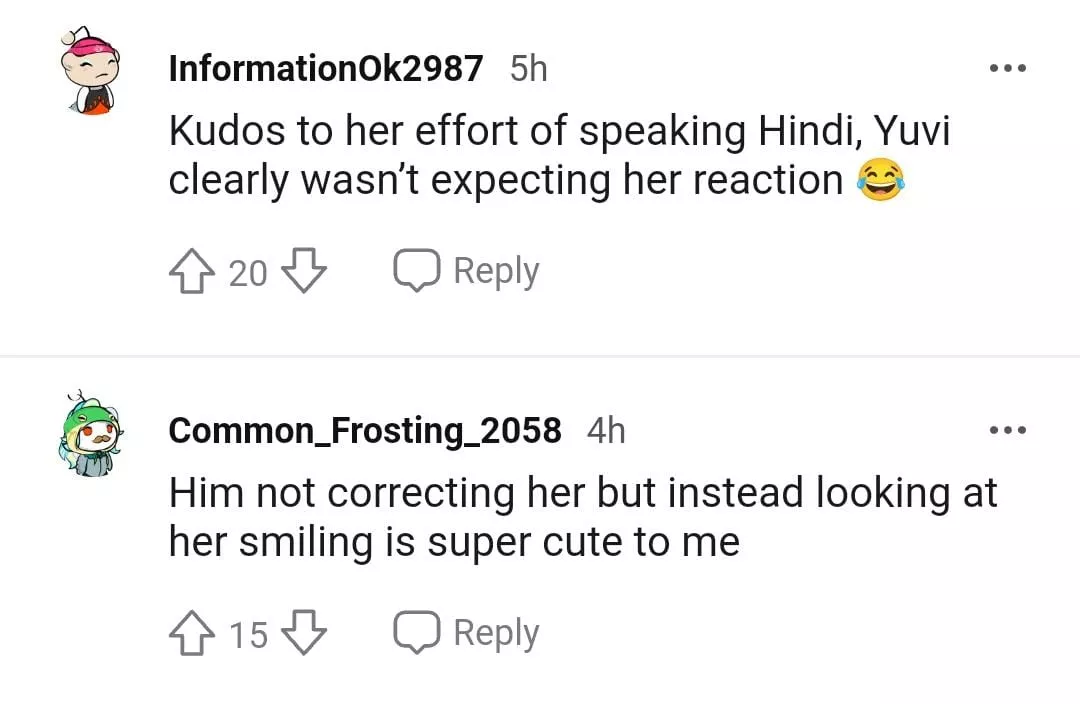The image size is (1080, 704).
Task: Open the Common_Frosting_2058 username link
Action: tap(365, 430)
